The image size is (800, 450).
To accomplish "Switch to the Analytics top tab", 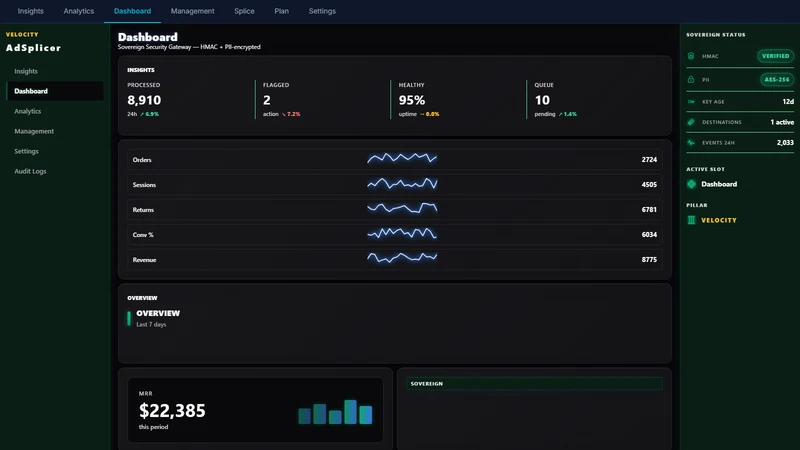I will tap(79, 11).
